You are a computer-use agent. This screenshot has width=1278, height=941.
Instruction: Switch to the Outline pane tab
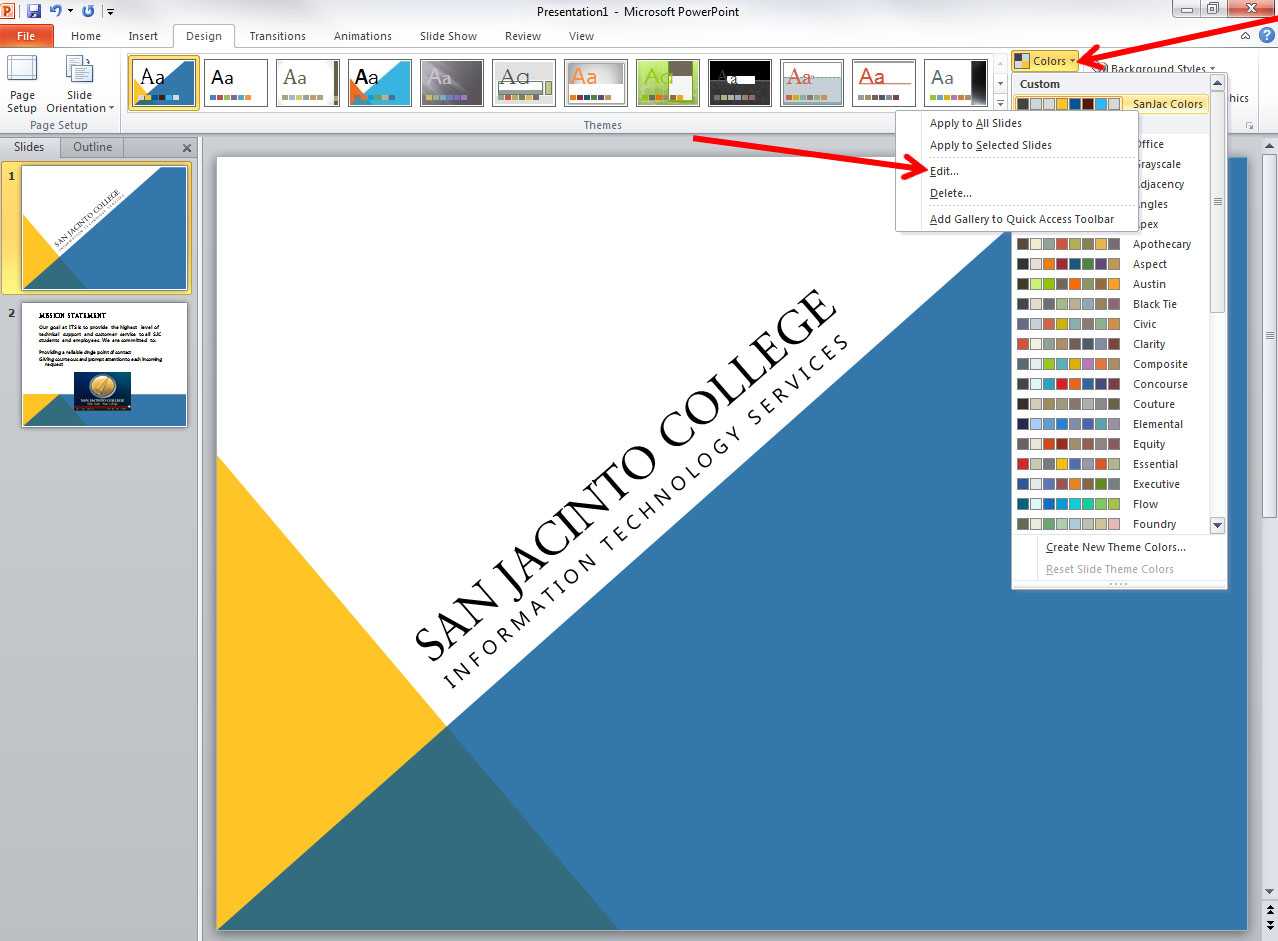(x=92, y=147)
